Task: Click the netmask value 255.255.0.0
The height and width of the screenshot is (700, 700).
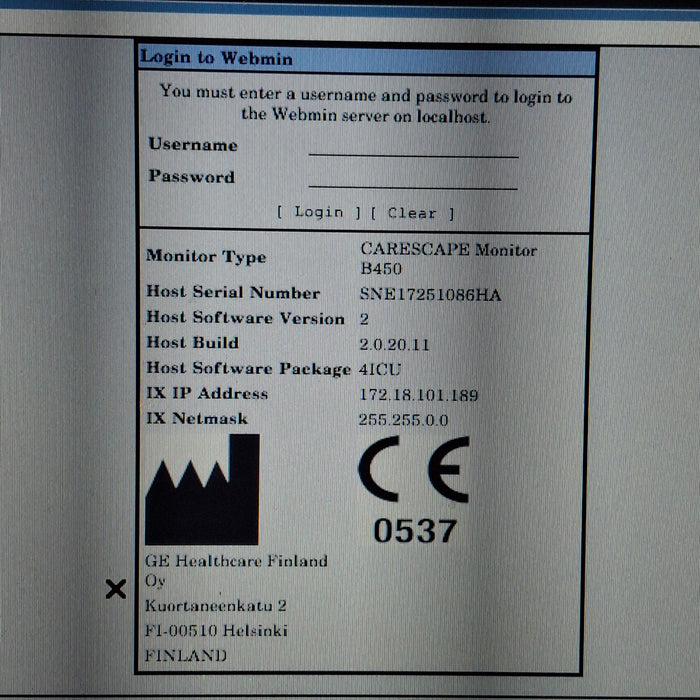Action: tap(403, 420)
